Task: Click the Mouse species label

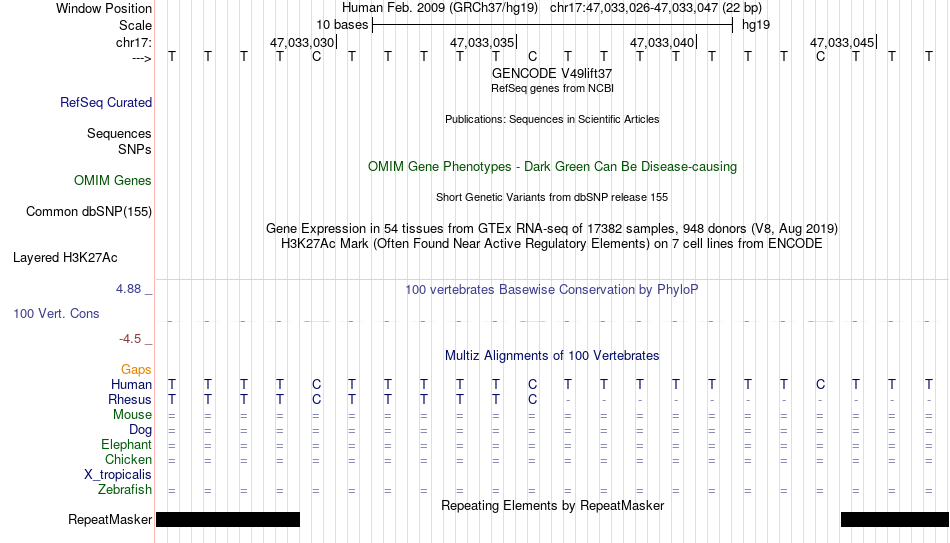Action: coord(132,415)
